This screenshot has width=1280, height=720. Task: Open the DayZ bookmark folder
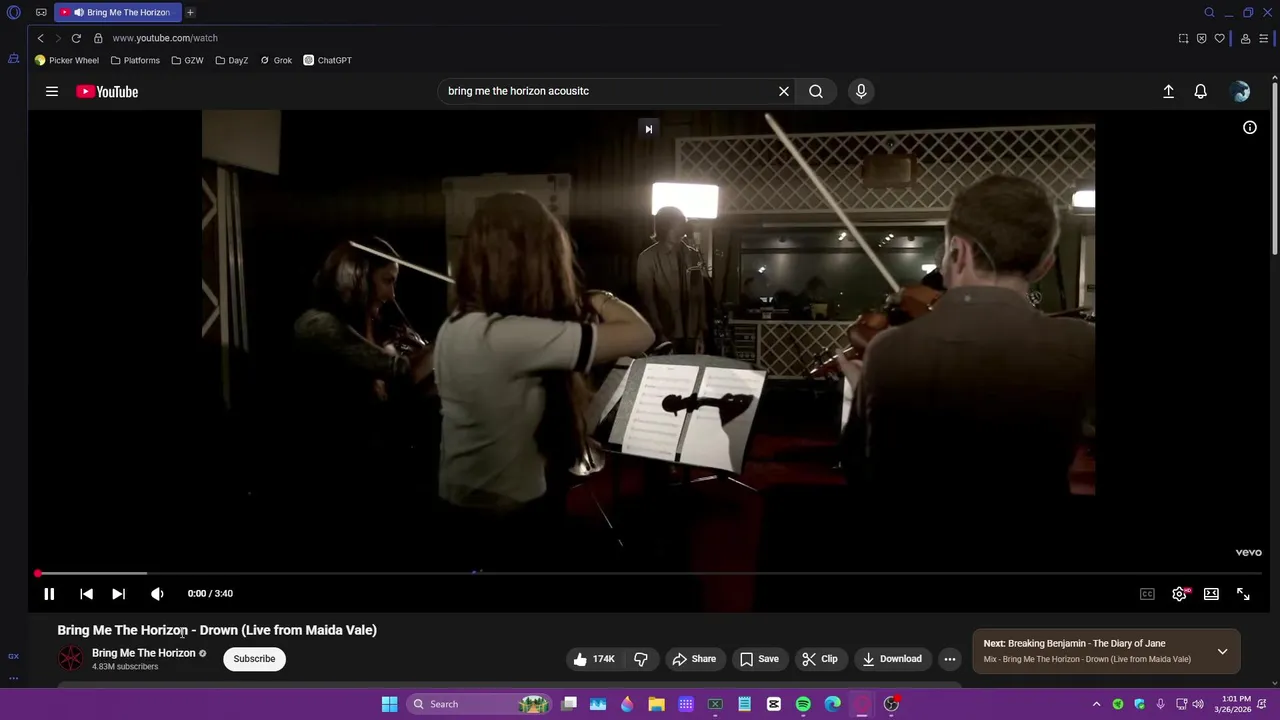click(x=232, y=60)
